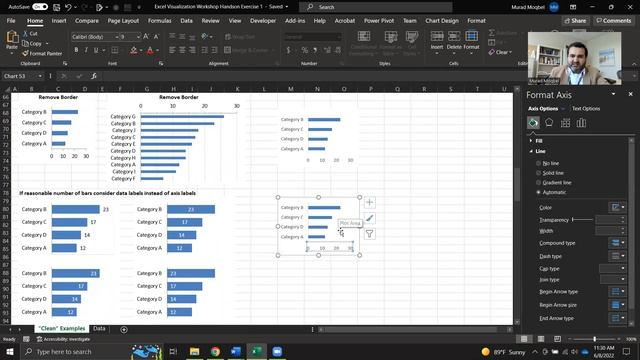Apply Bold formatting
This screenshot has height=360, width=640.
coord(76,50)
